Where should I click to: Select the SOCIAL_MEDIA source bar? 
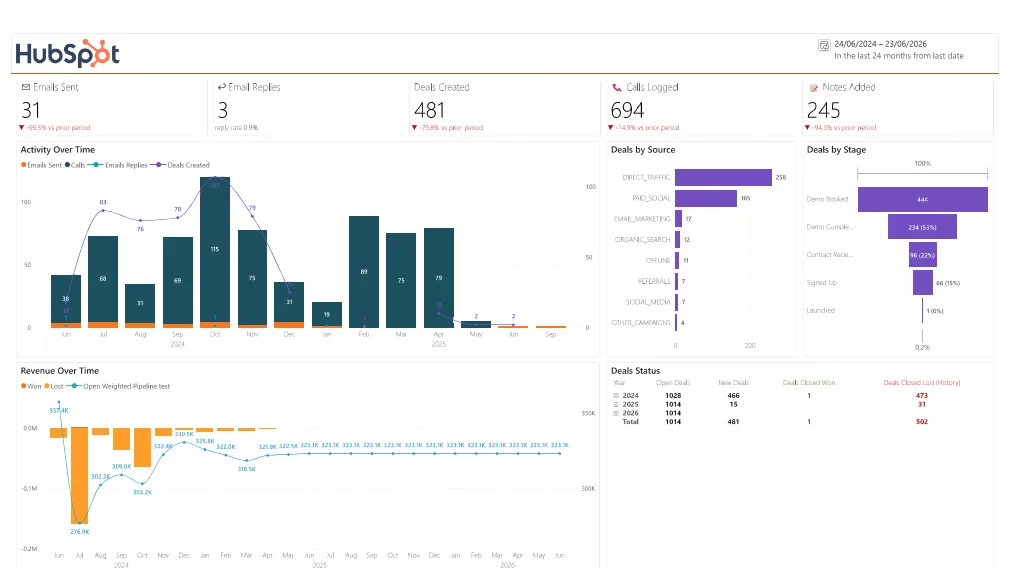[x=677, y=302]
